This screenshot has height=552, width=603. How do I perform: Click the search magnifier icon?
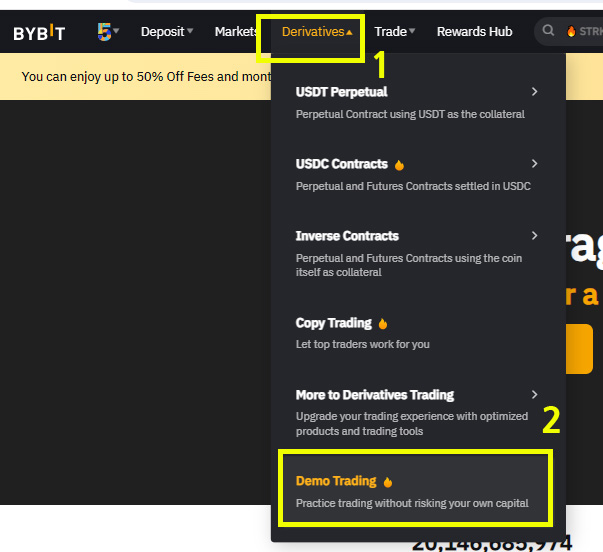(x=548, y=32)
